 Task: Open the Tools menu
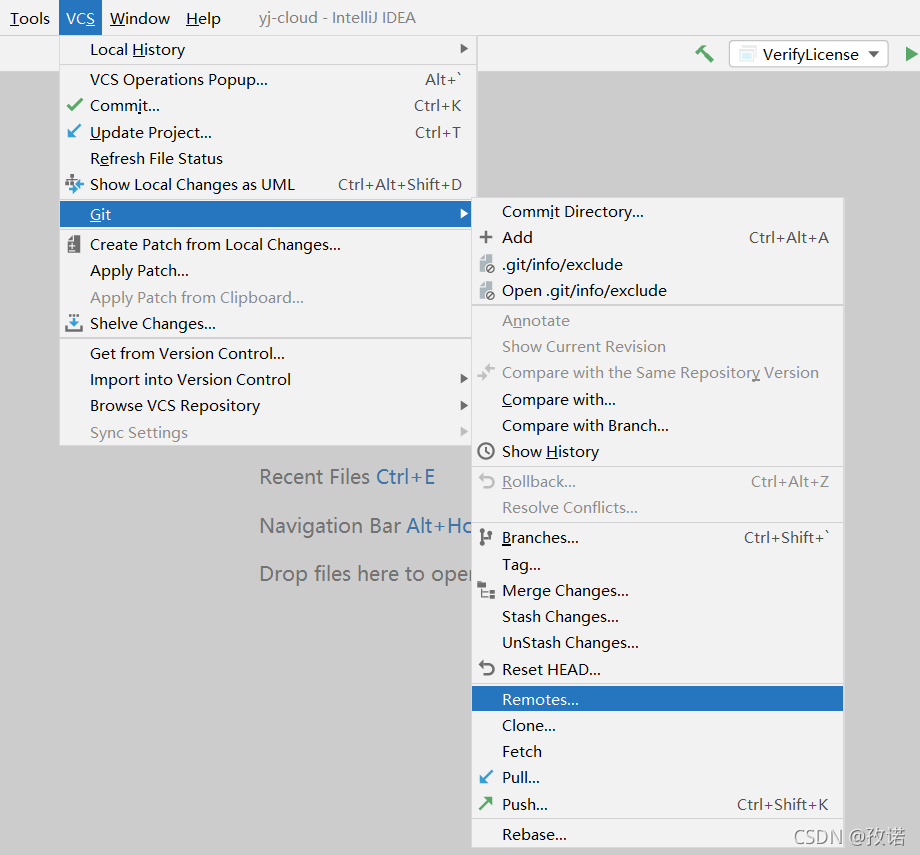click(x=30, y=18)
